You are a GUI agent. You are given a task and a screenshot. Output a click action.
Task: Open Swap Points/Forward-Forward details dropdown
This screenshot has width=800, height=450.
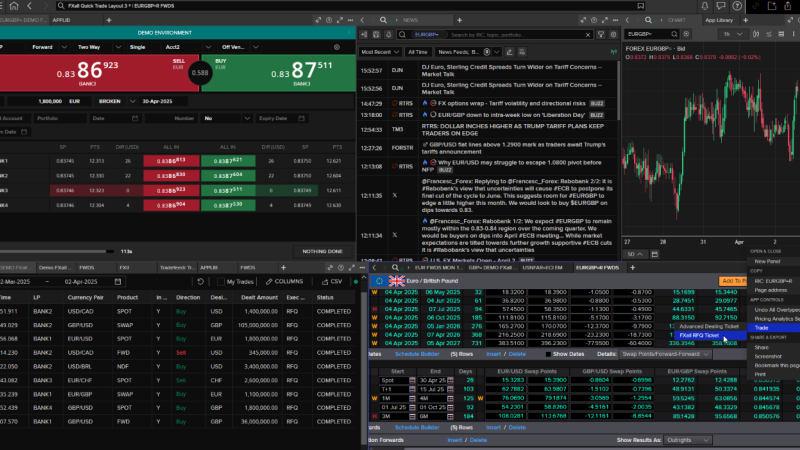tap(665, 354)
